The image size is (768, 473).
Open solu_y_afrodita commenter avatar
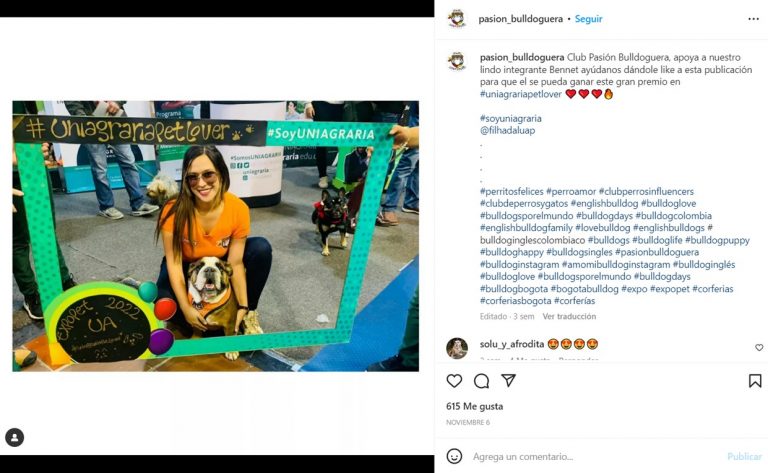(x=456, y=348)
